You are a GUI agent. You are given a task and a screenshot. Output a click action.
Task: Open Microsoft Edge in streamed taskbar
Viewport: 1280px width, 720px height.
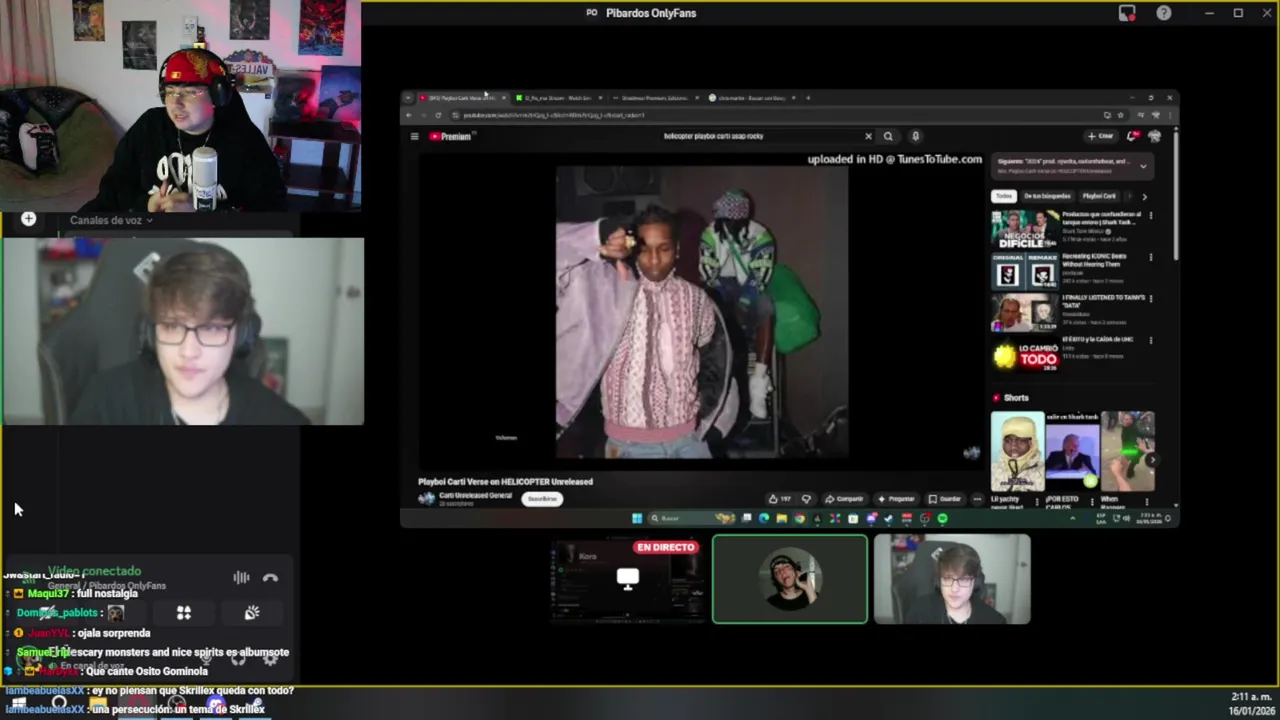764,518
